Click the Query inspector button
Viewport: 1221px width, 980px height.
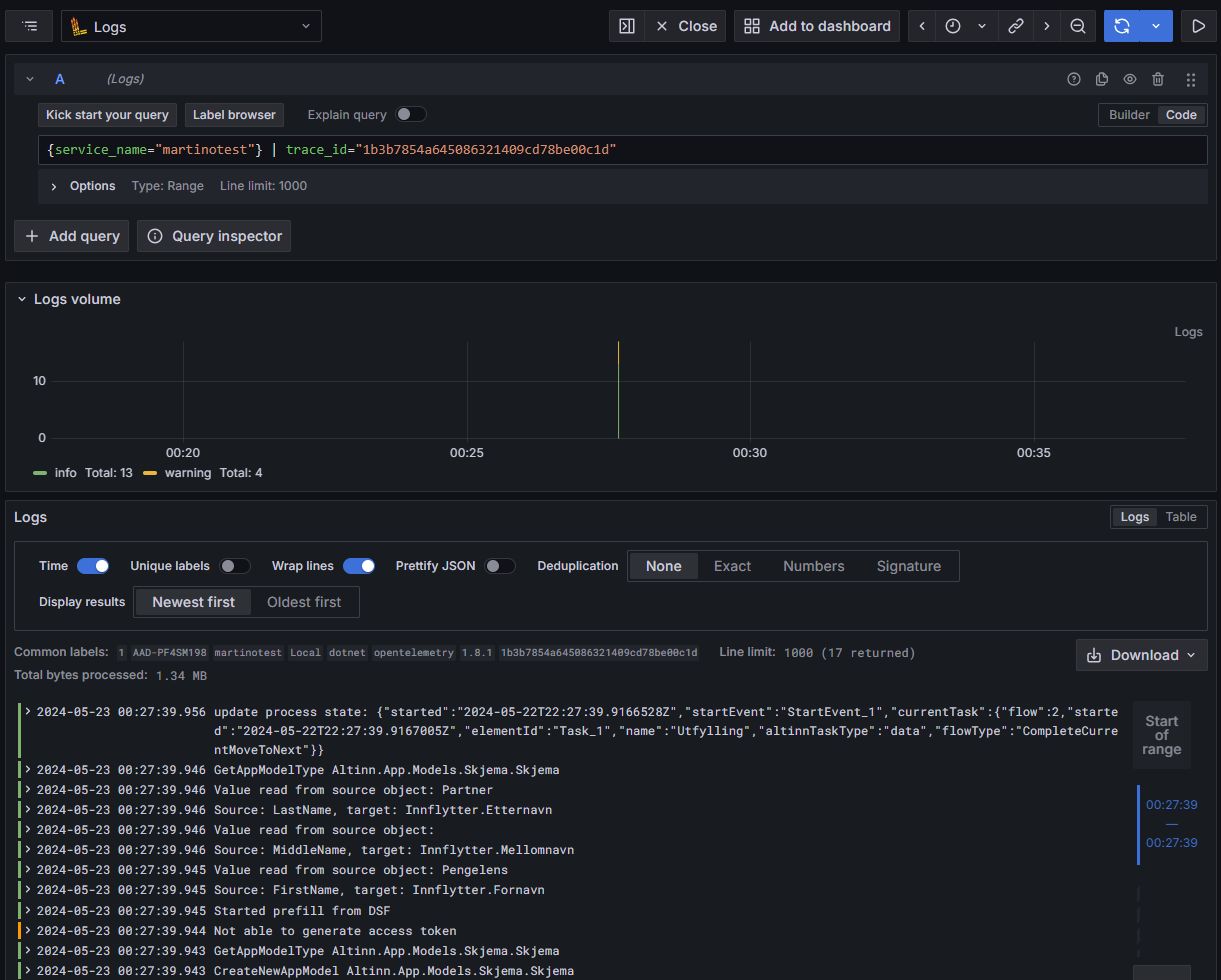214,236
